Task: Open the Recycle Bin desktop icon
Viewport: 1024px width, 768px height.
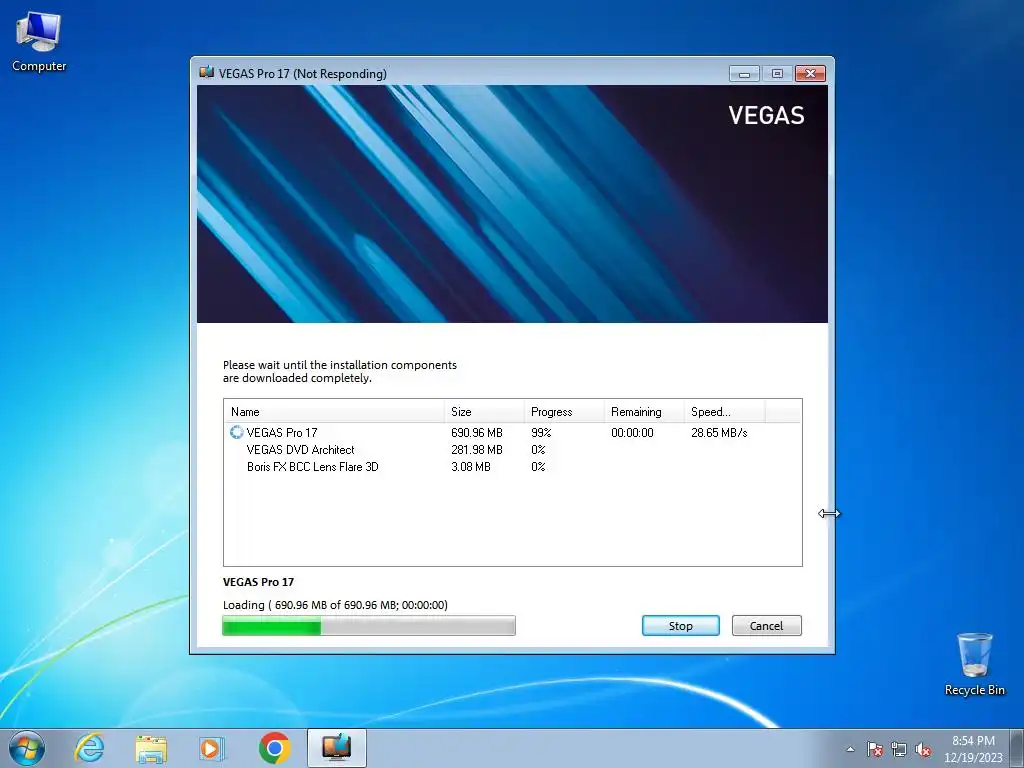Action: (x=974, y=664)
